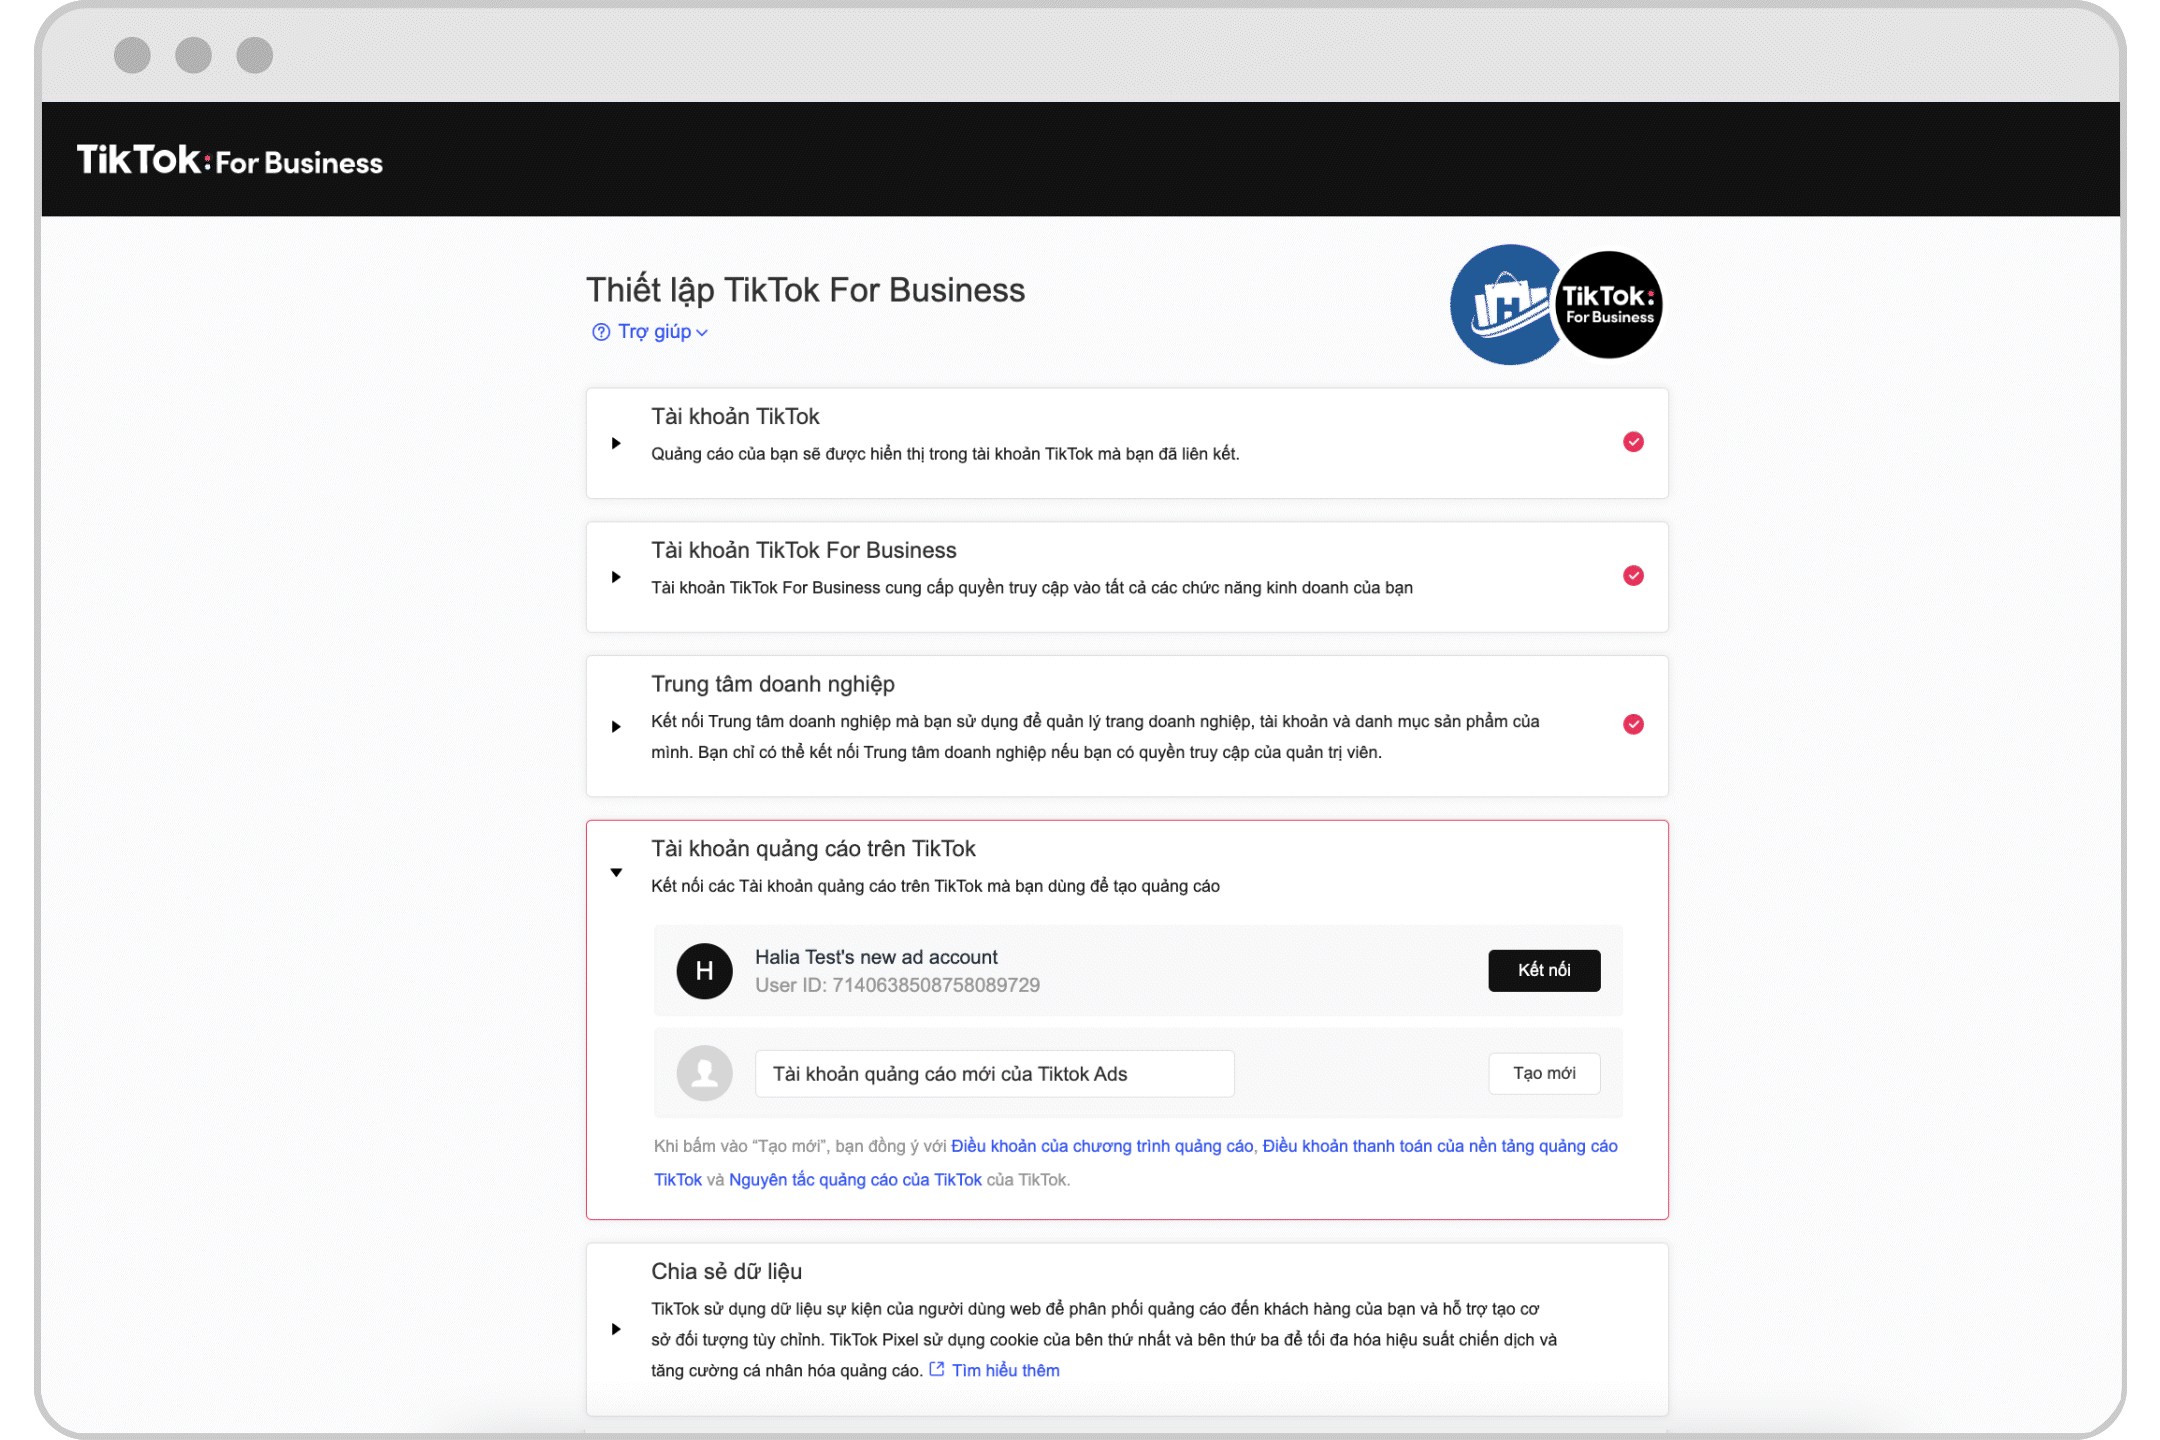Expand Tài khoản TikTok For Business section
This screenshot has width=2160, height=1440.
[x=616, y=577]
